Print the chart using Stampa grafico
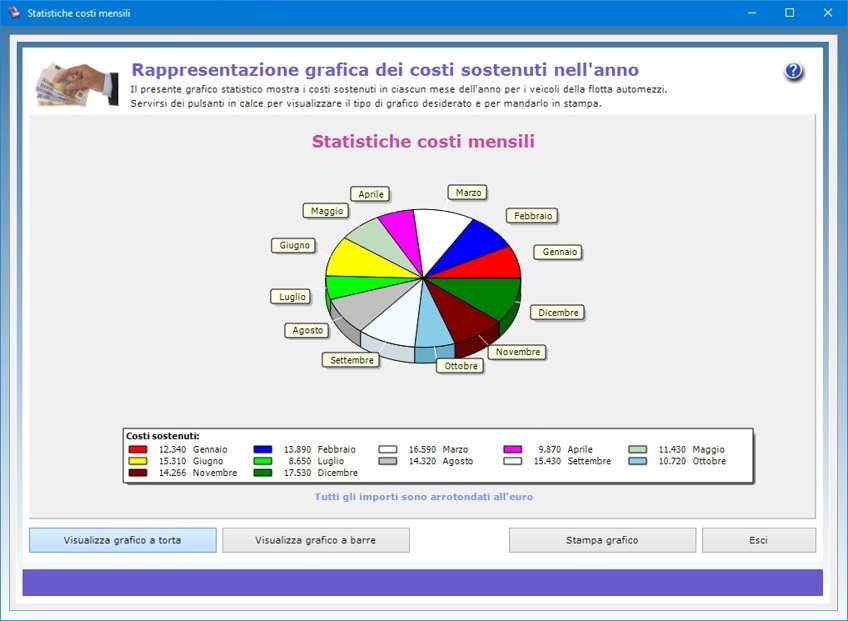This screenshot has width=848, height=621. click(x=602, y=540)
